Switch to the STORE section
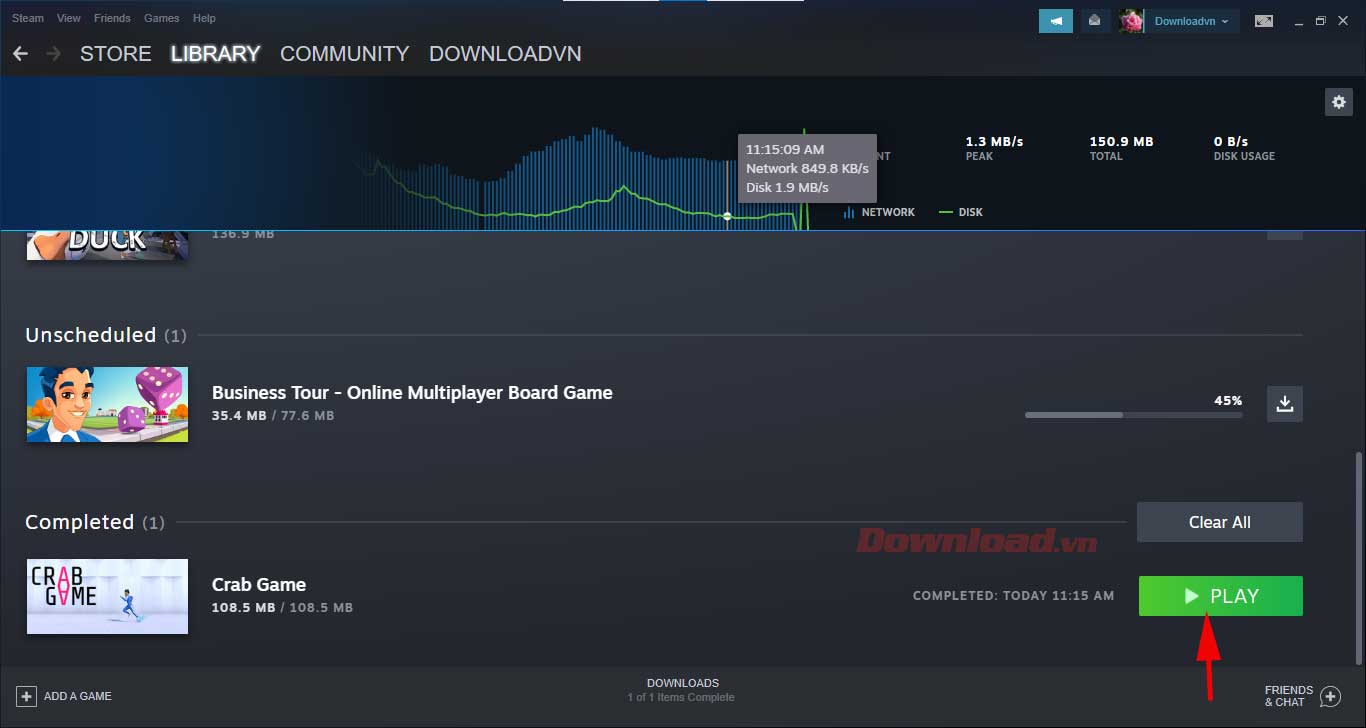The width and height of the screenshot is (1366, 728). pos(116,54)
